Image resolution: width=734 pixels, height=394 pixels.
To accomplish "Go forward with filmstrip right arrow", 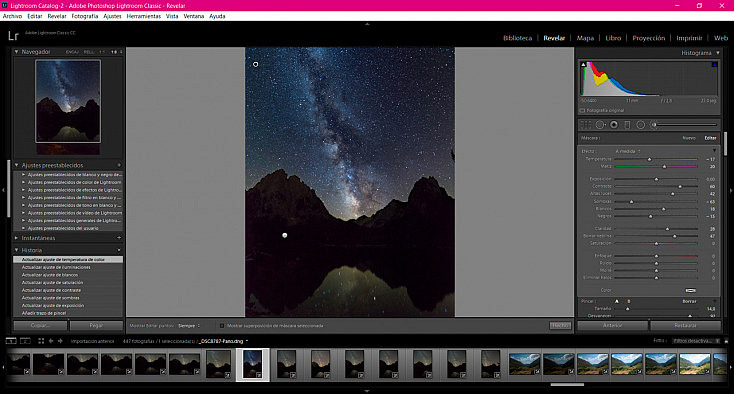I will pyautogui.click(x=60, y=341).
